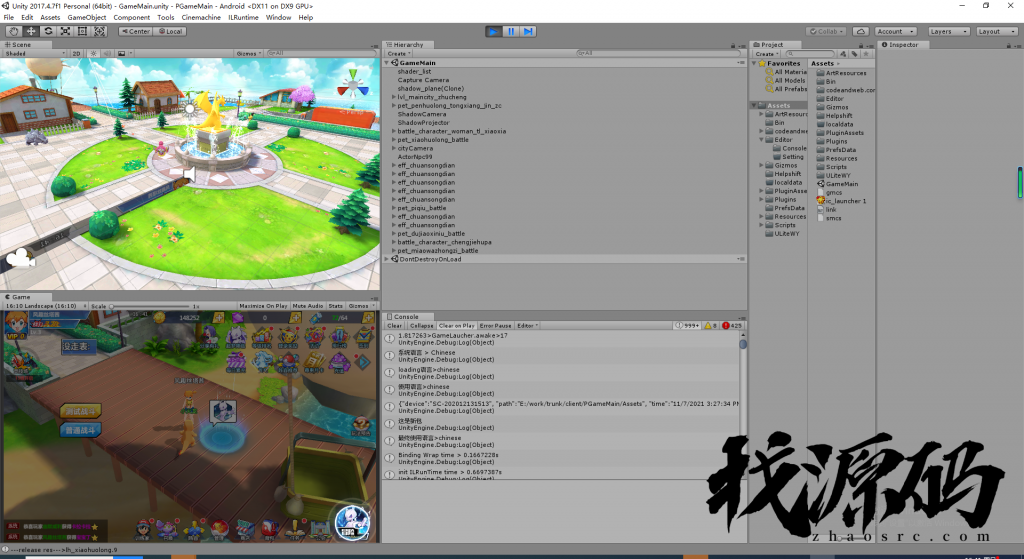The width and height of the screenshot is (1024, 559).
Task: Toggle info log messages count in Console
Action: point(687,325)
